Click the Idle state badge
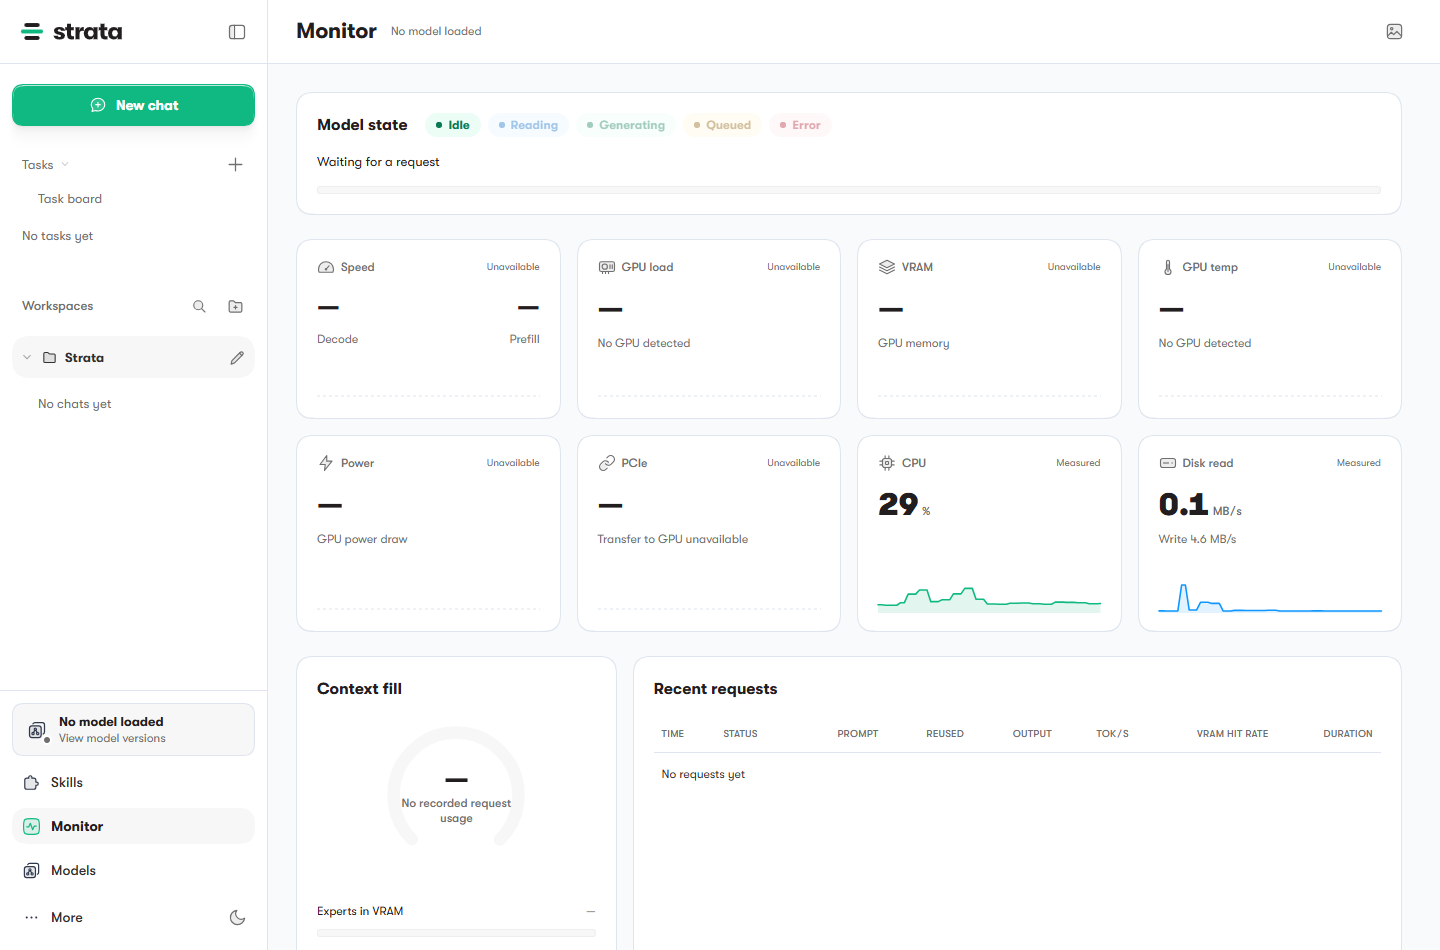 (453, 125)
